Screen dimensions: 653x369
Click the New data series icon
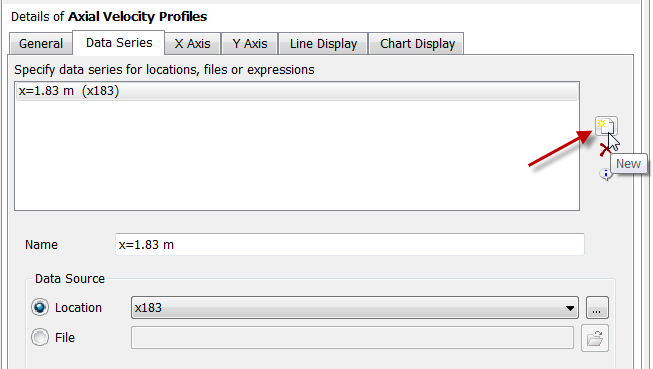tap(606, 126)
